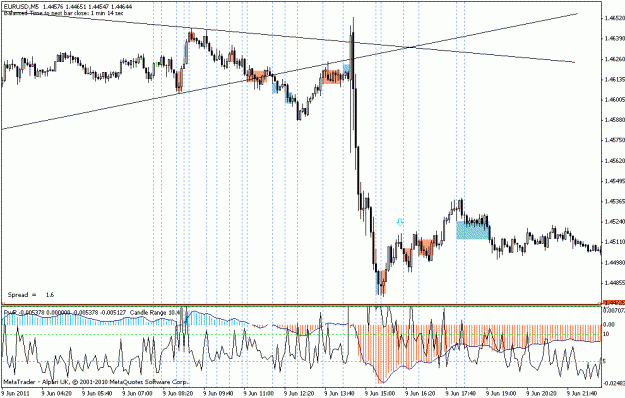Viewport: 625px width, 398px height.
Task: Click price level 1.44855 on the axis
Action: point(614,282)
